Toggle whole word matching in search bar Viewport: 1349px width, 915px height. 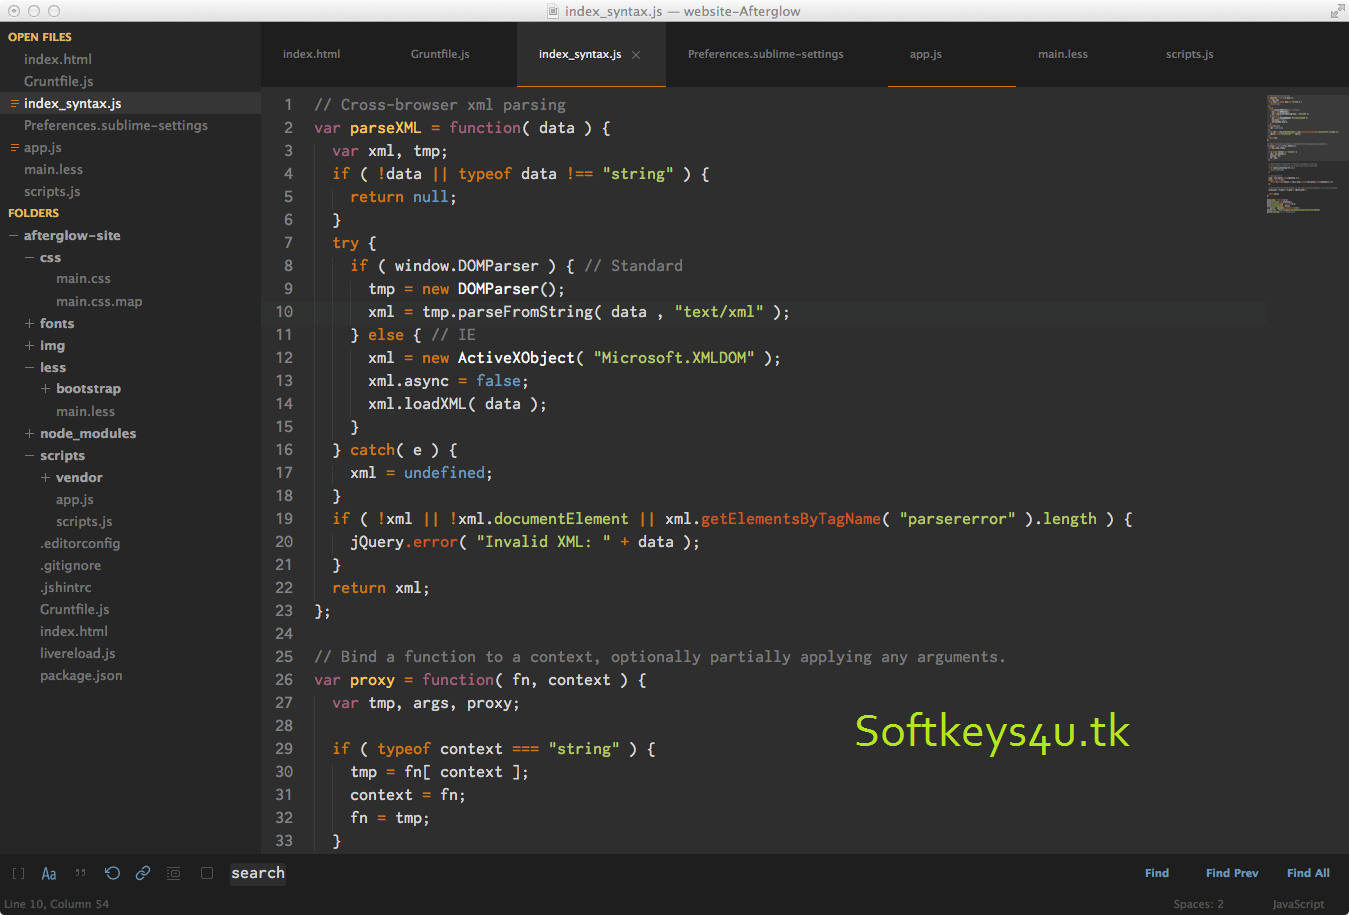pyautogui.click(x=80, y=873)
